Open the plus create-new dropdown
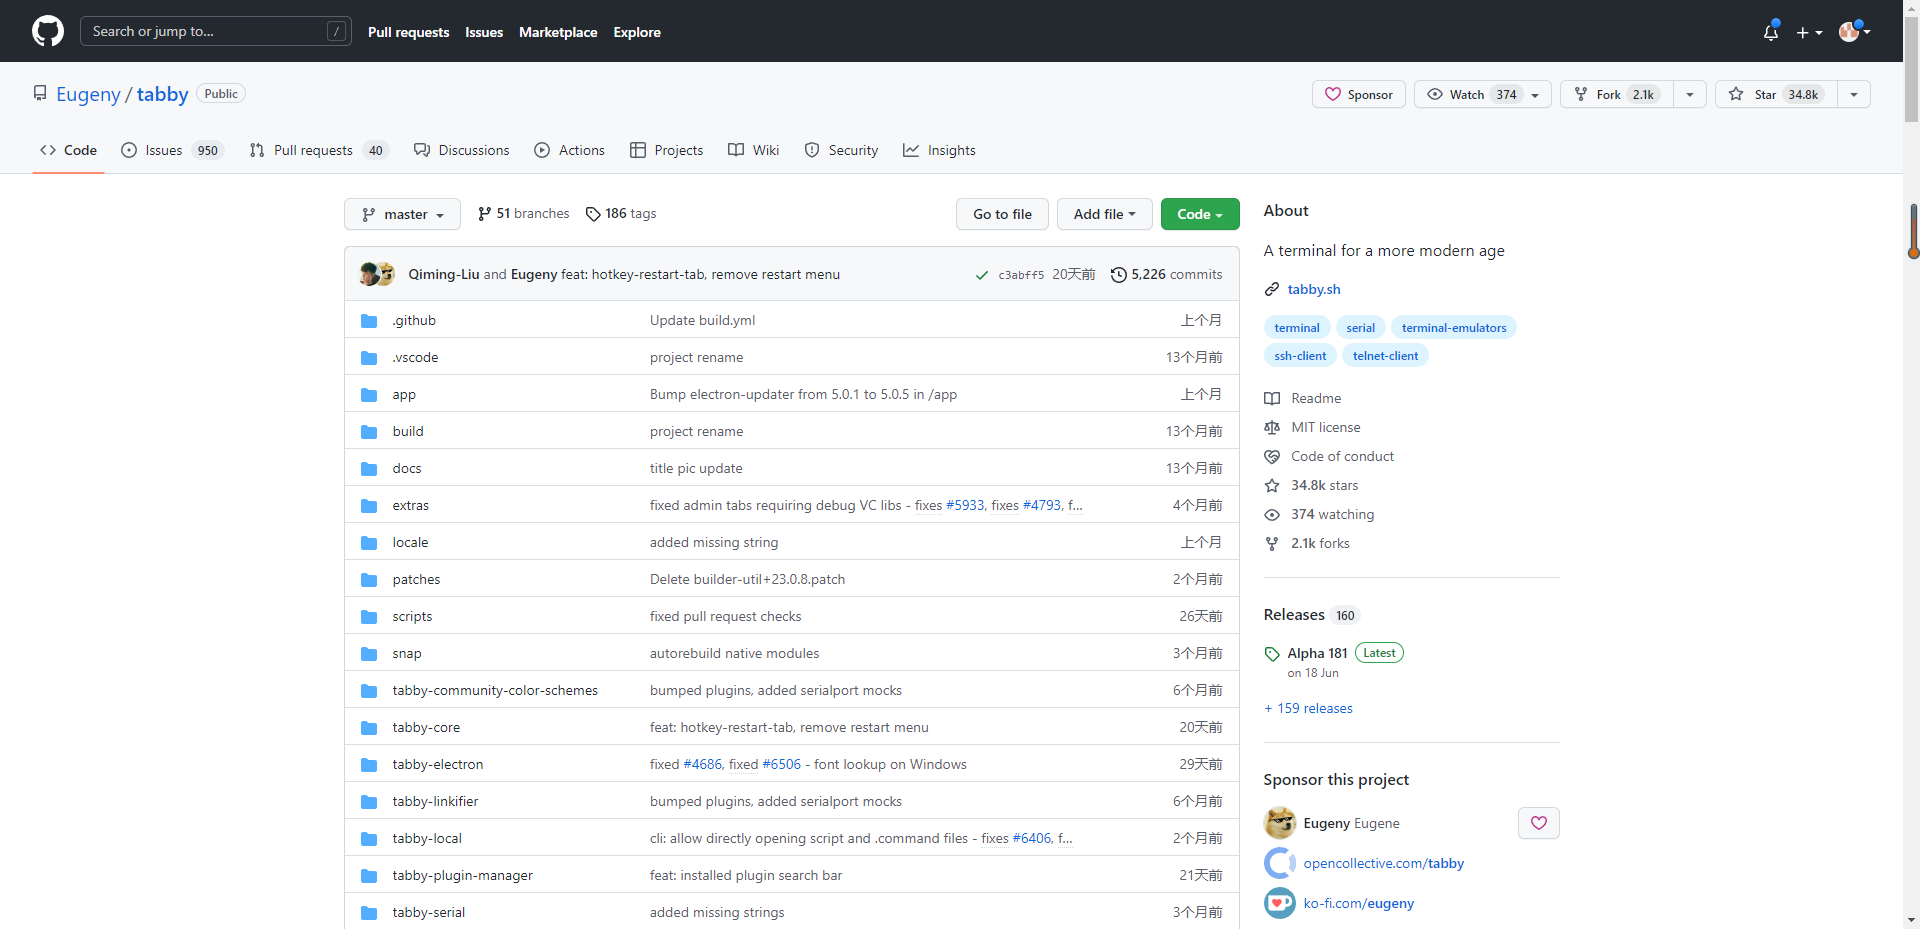 pyautogui.click(x=1809, y=32)
